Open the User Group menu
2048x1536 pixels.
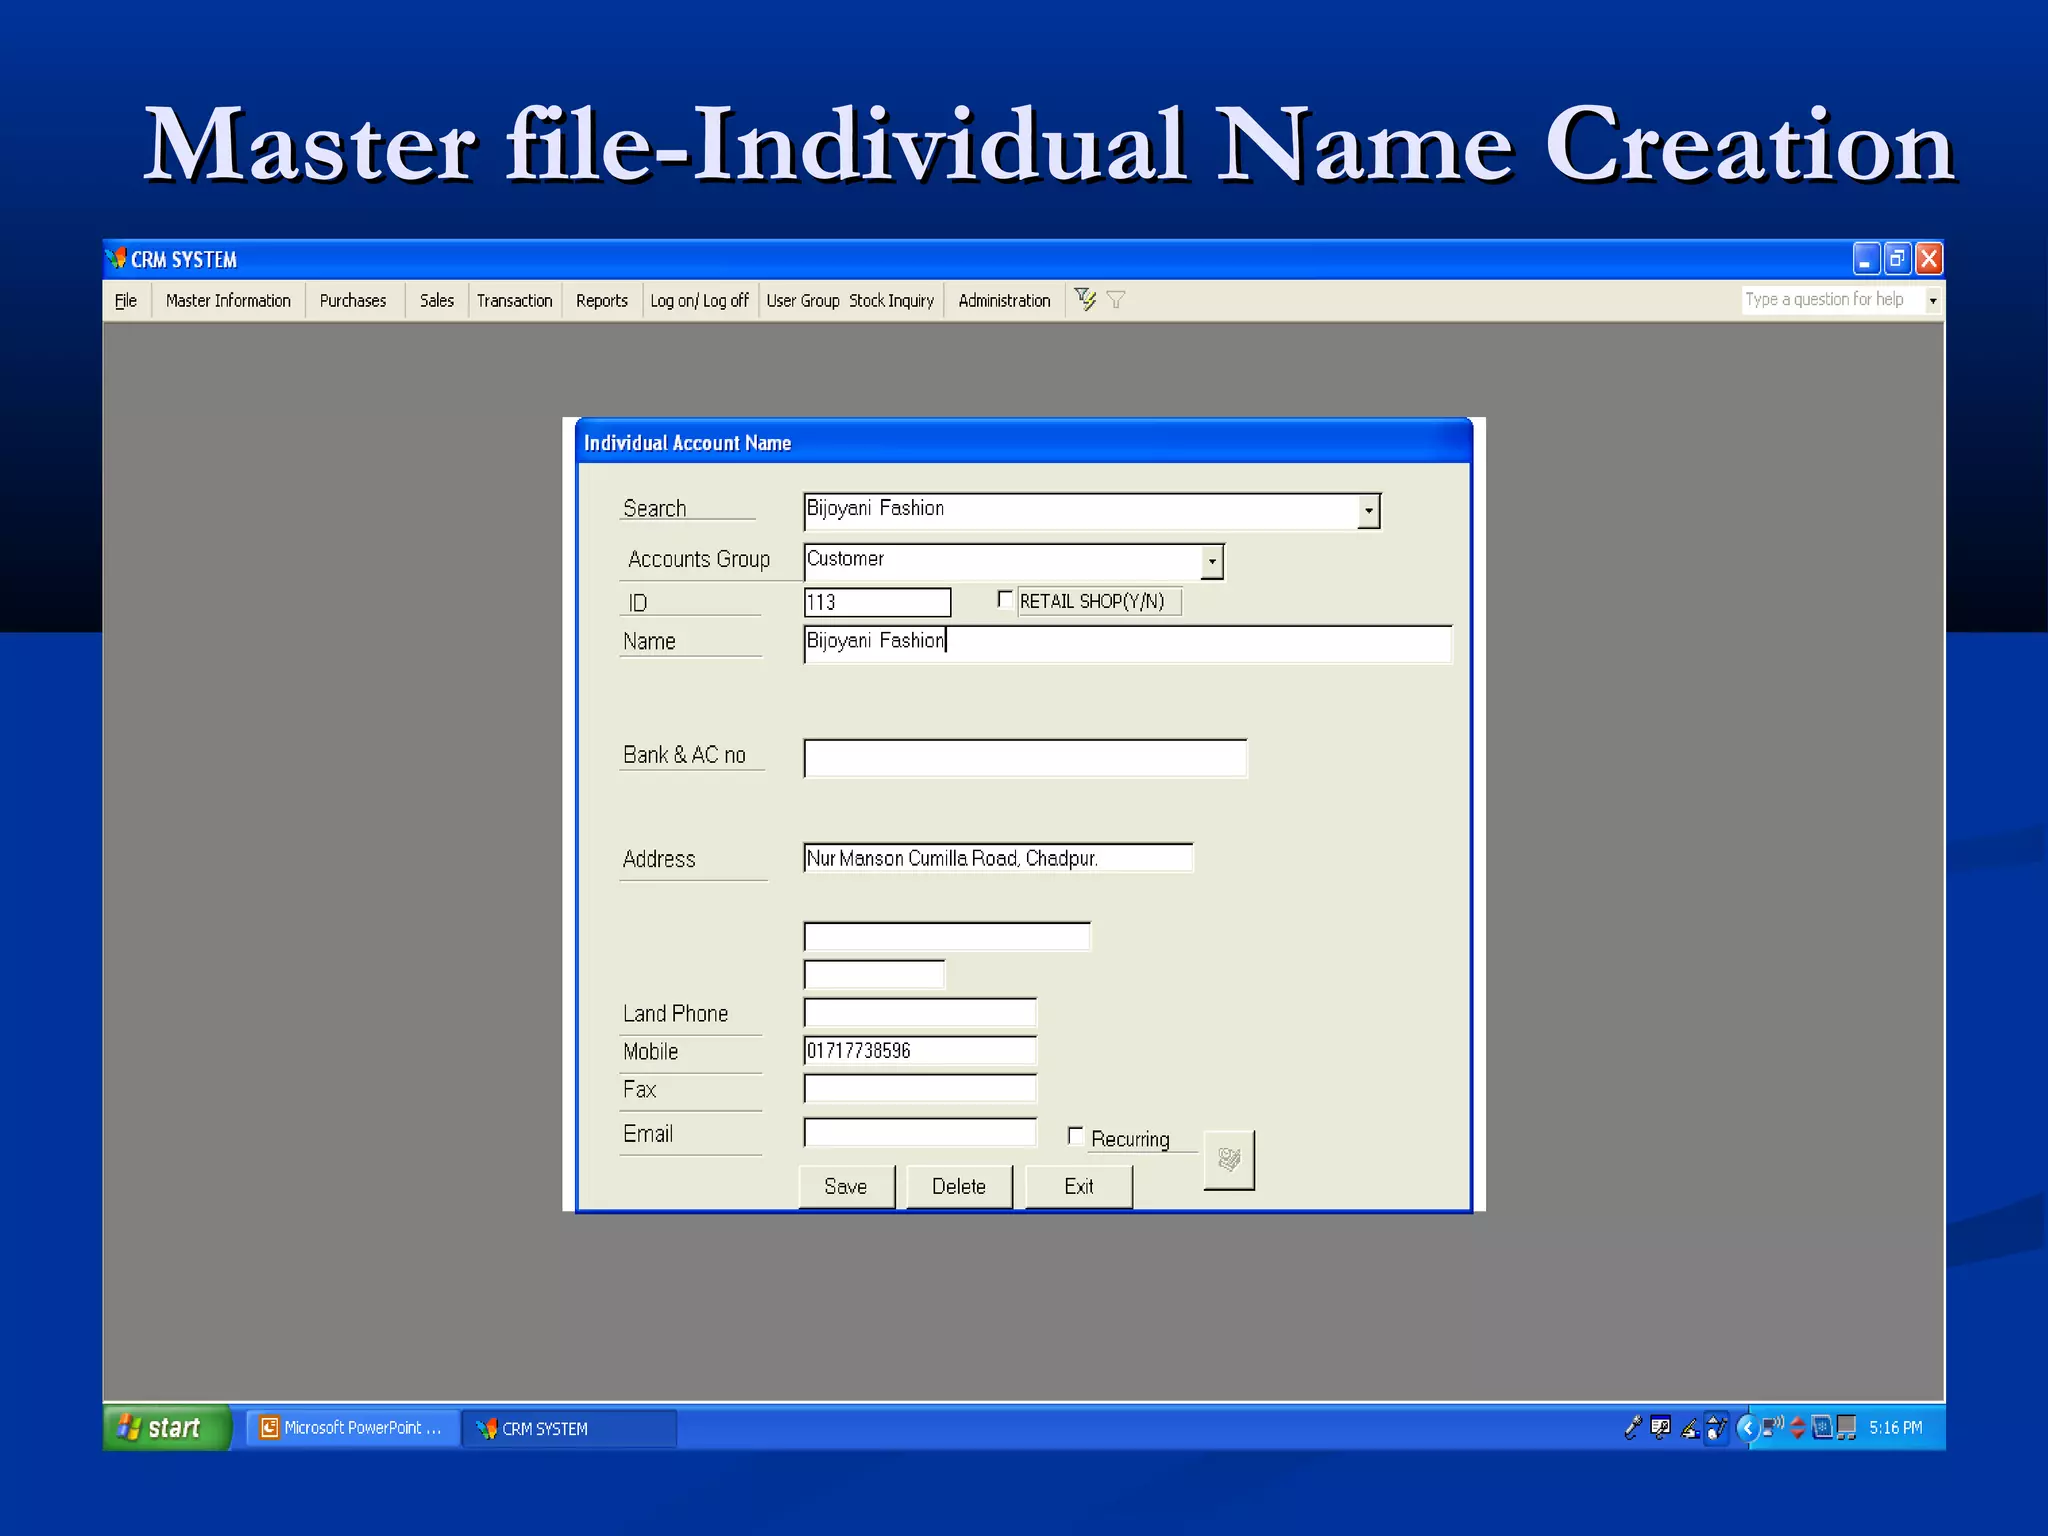coord(803,300)
